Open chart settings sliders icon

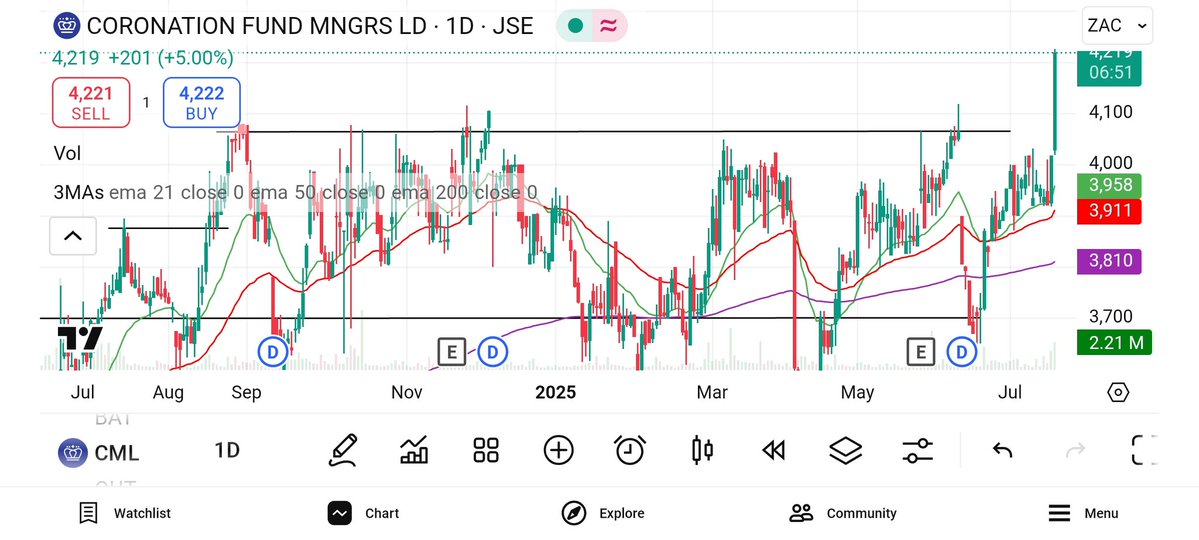point(918,450)
